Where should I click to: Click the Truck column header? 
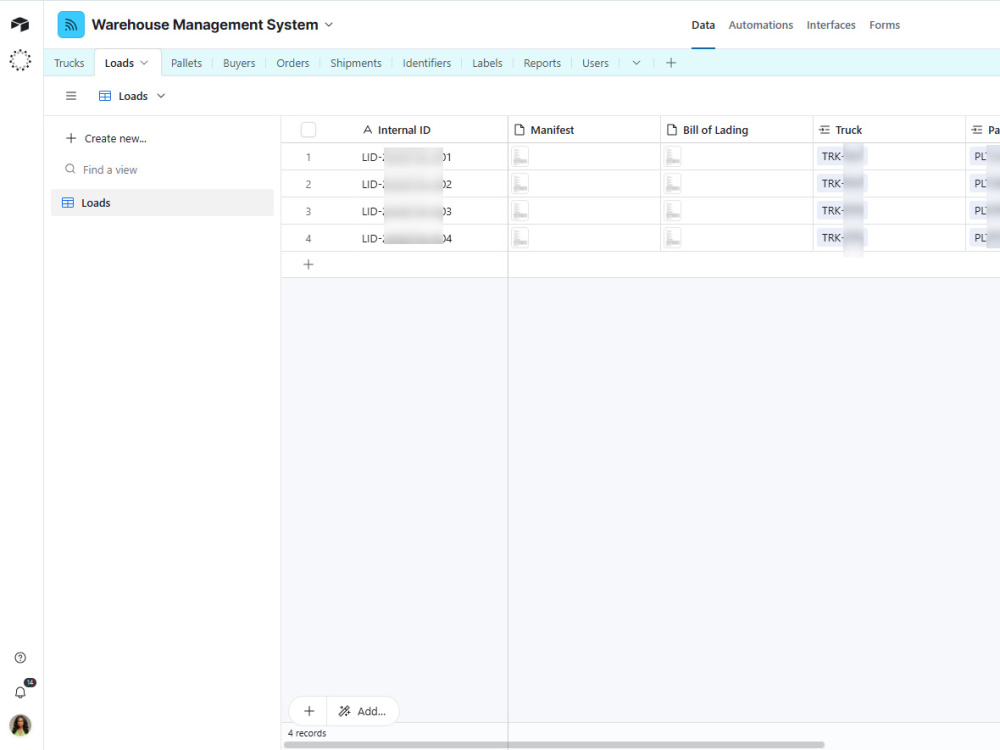pyautogui.click(x=889, y=129)
